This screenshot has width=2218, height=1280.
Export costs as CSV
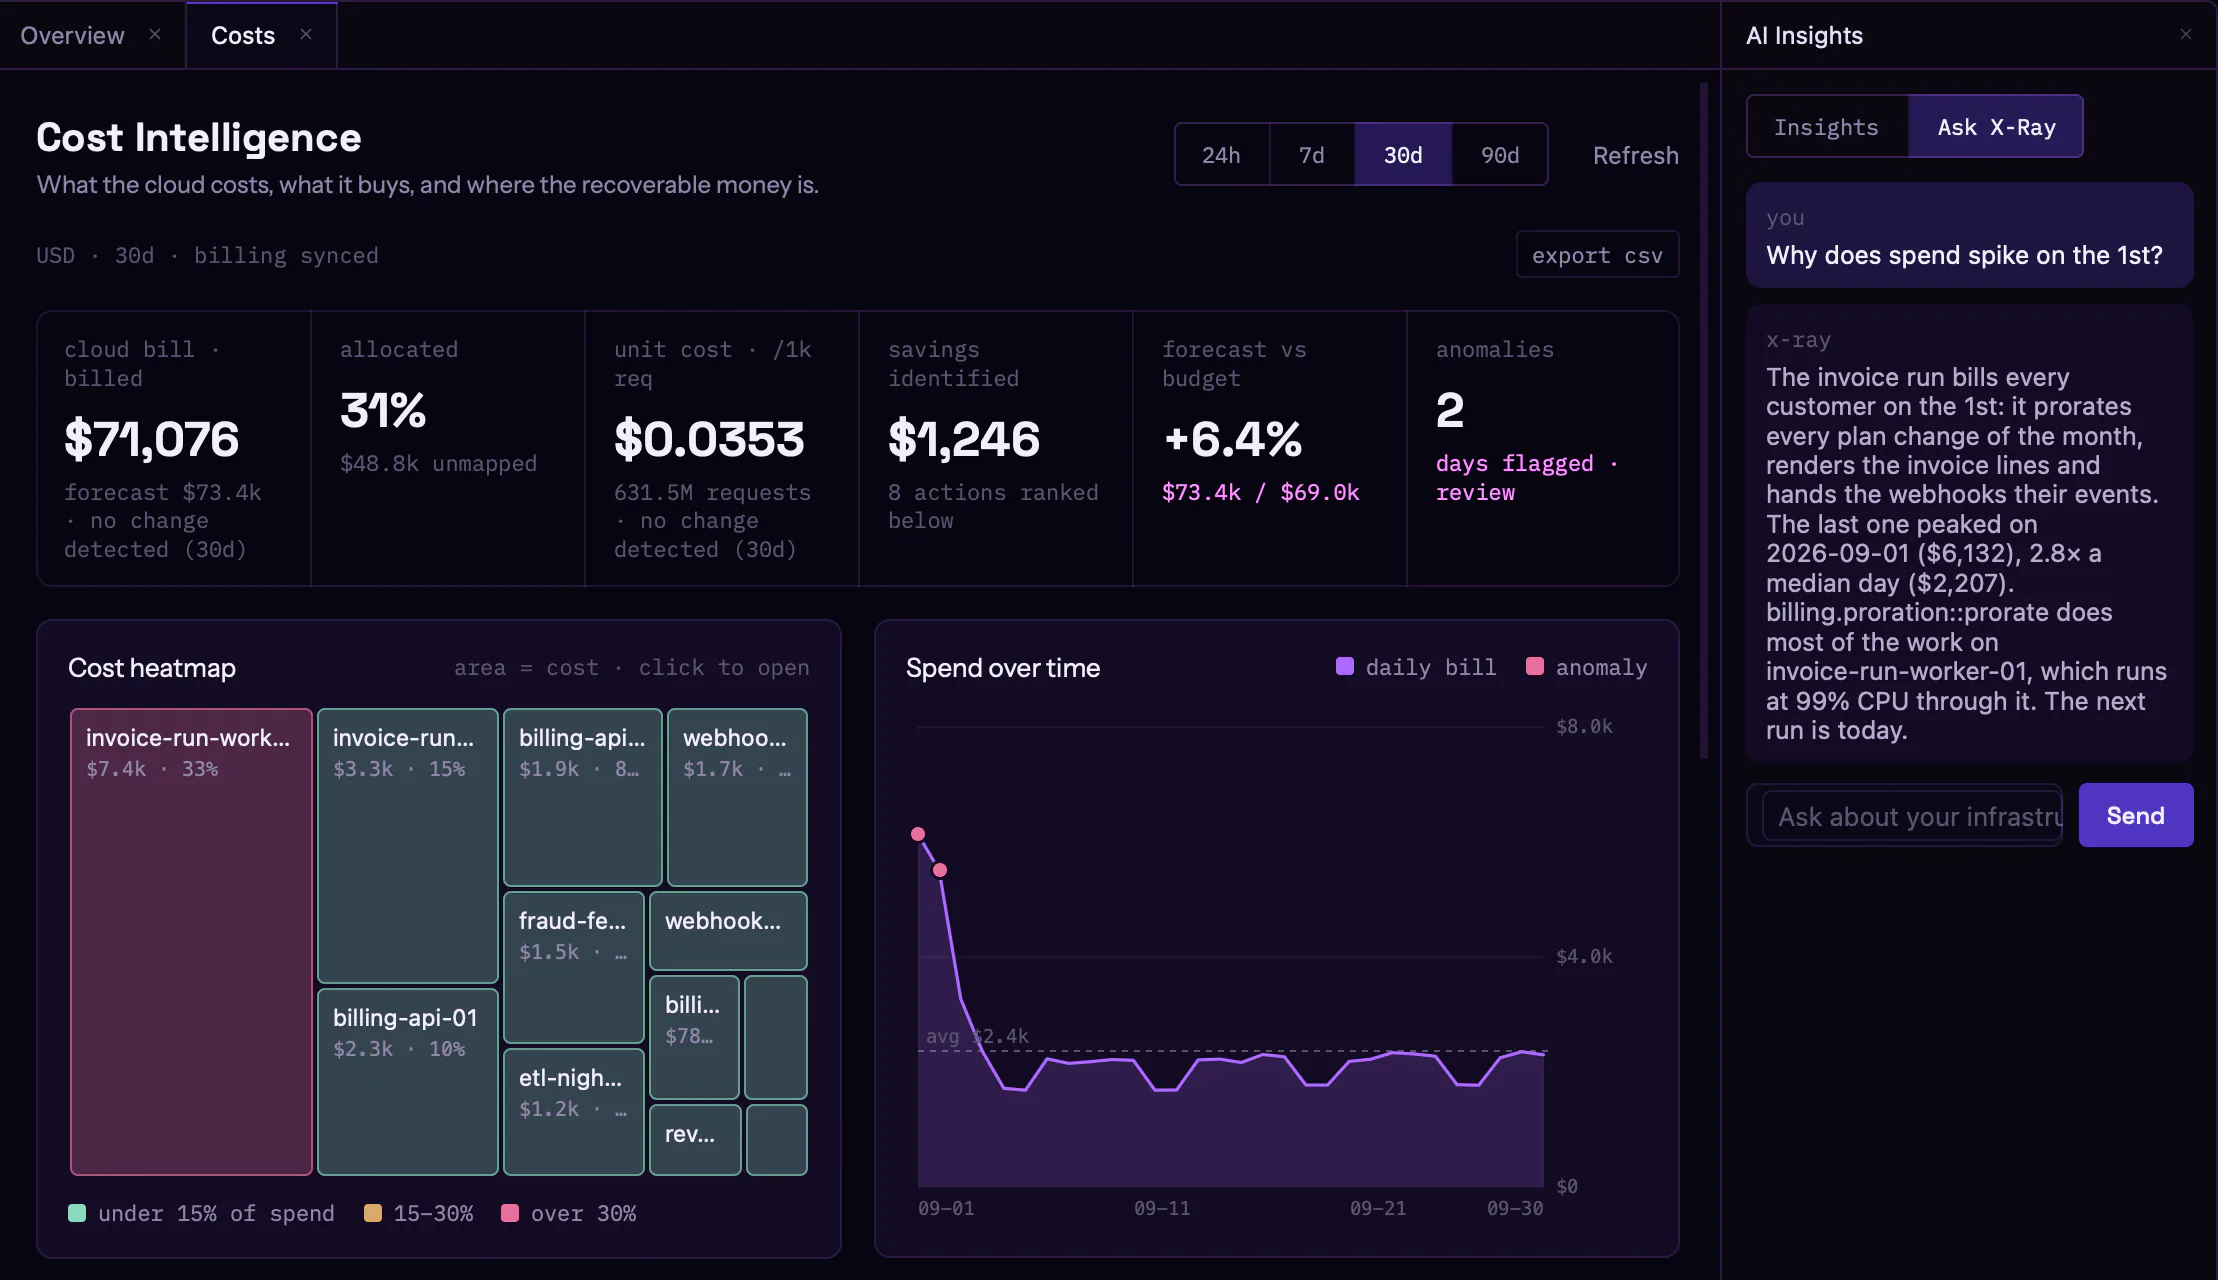[1597, 255]
